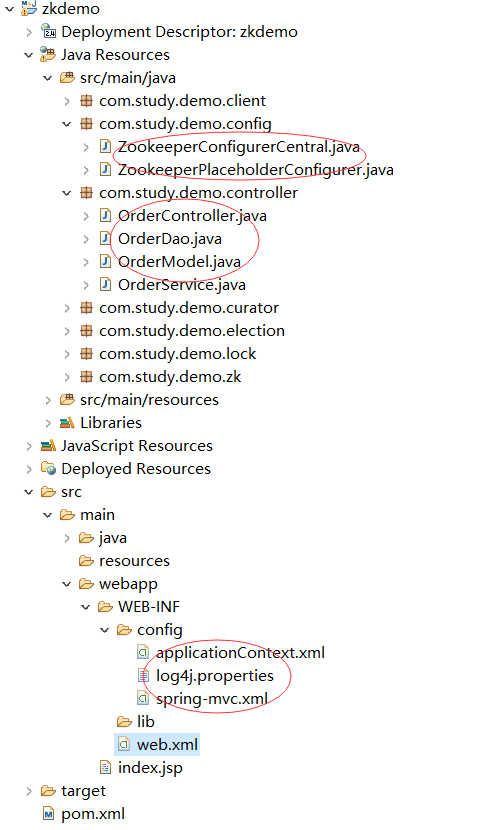
Task: Click the com.study.demo.election package icon
Action: (x=86, y=331)
